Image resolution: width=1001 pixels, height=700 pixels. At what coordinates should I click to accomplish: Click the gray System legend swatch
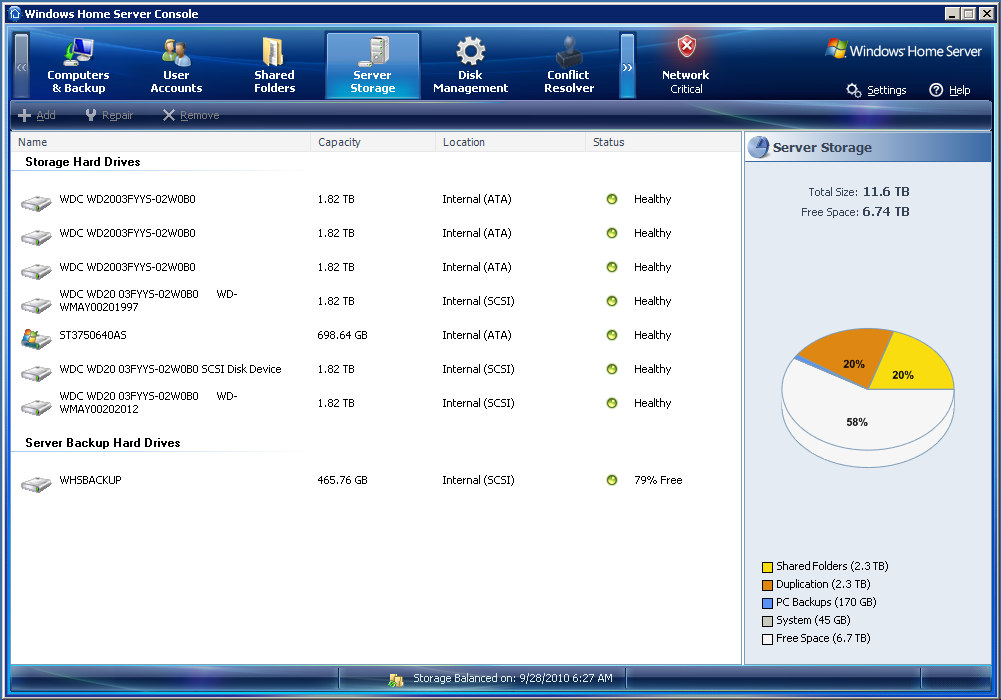coord(767,621)
